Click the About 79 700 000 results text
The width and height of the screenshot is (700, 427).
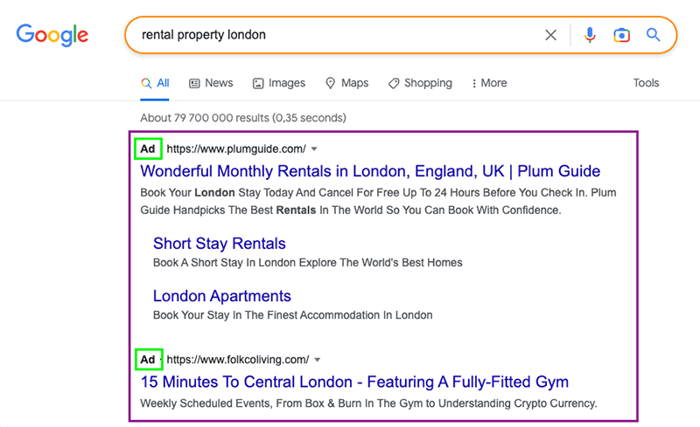point(243,118)
